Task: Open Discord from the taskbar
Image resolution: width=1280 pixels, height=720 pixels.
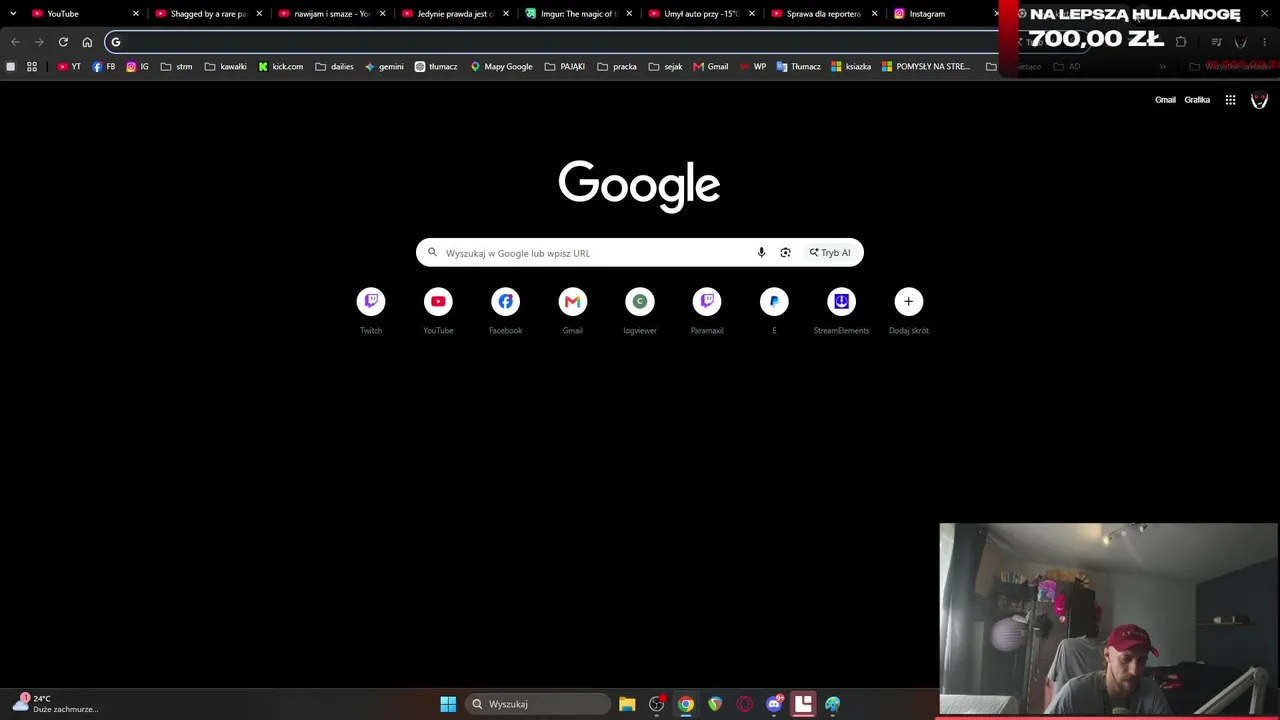Action: [x=774, y=704]
